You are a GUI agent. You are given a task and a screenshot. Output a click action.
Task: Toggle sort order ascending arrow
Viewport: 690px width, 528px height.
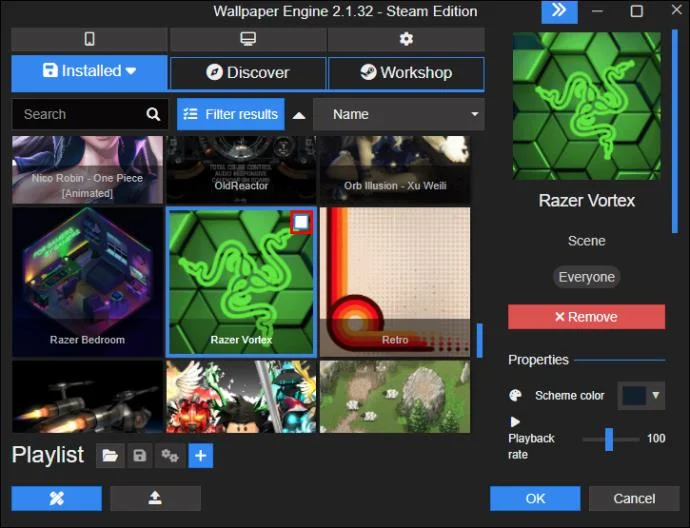point(299,115)
